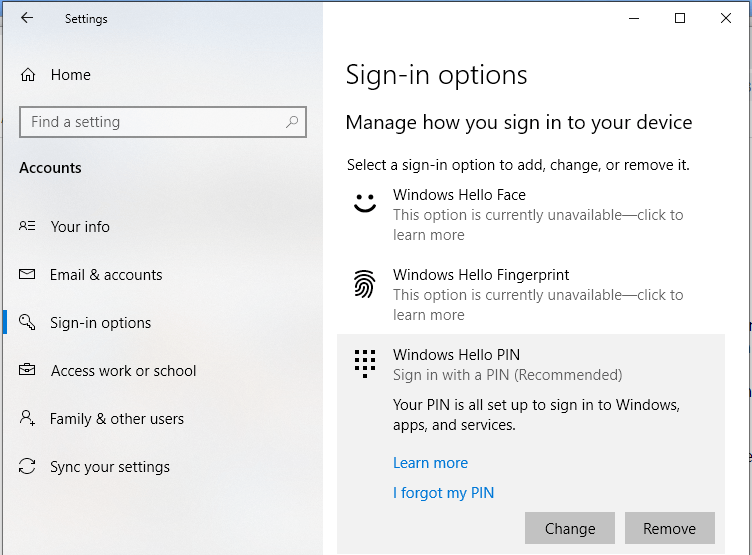752x555 pixels.
Task: Select Windows Hello Fingerprint option
Action: point(531,294)
